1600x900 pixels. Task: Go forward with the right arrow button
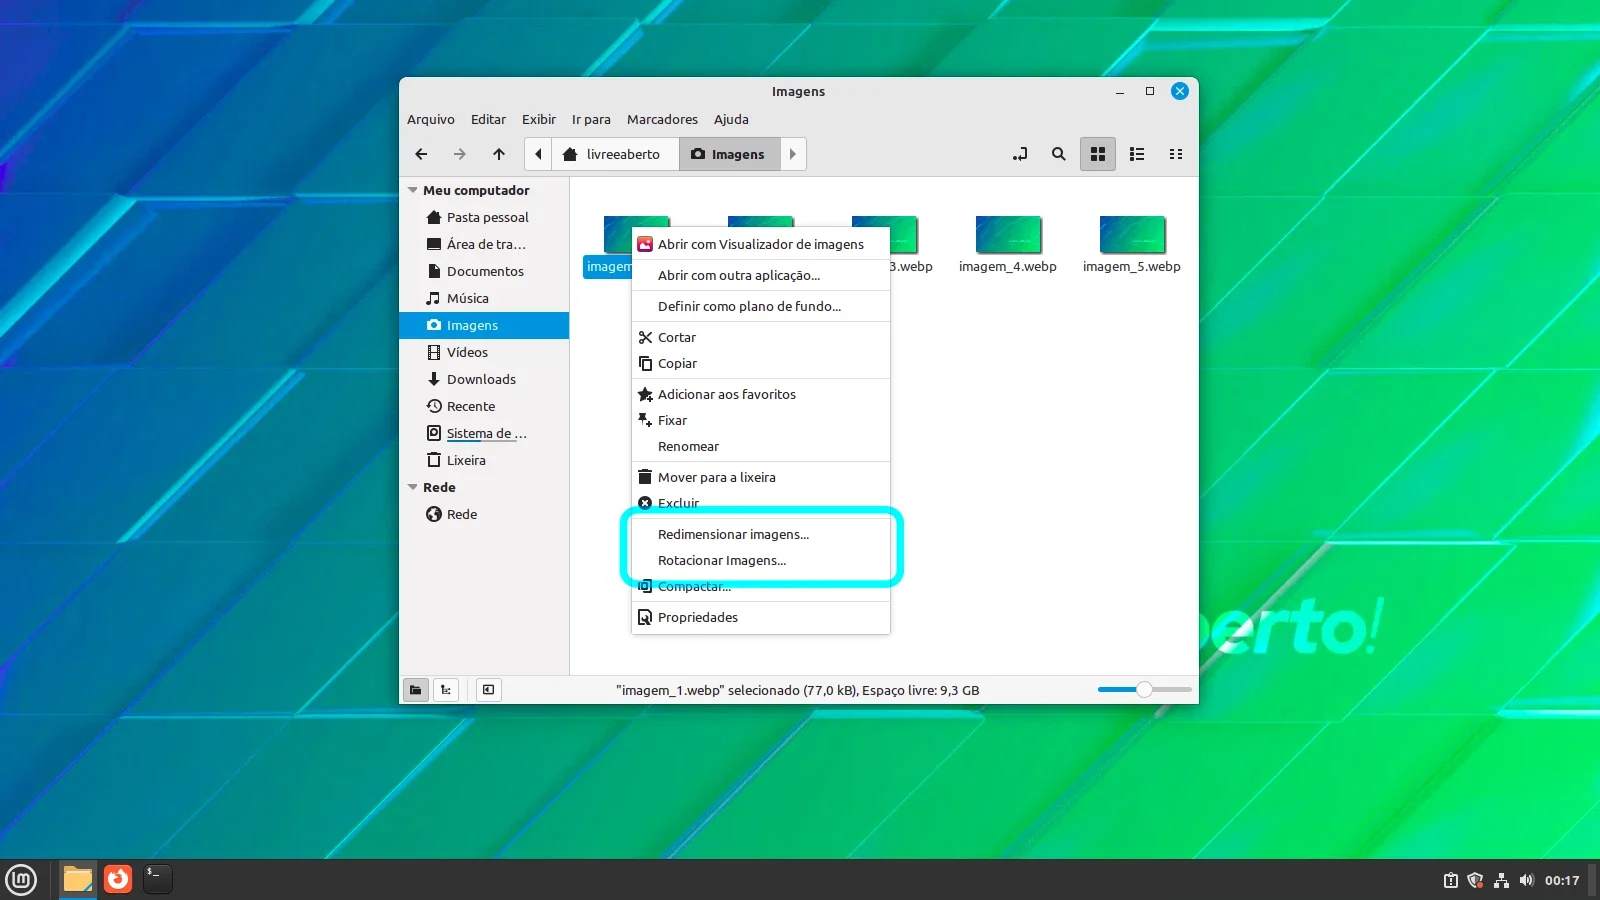pos(460,154)
